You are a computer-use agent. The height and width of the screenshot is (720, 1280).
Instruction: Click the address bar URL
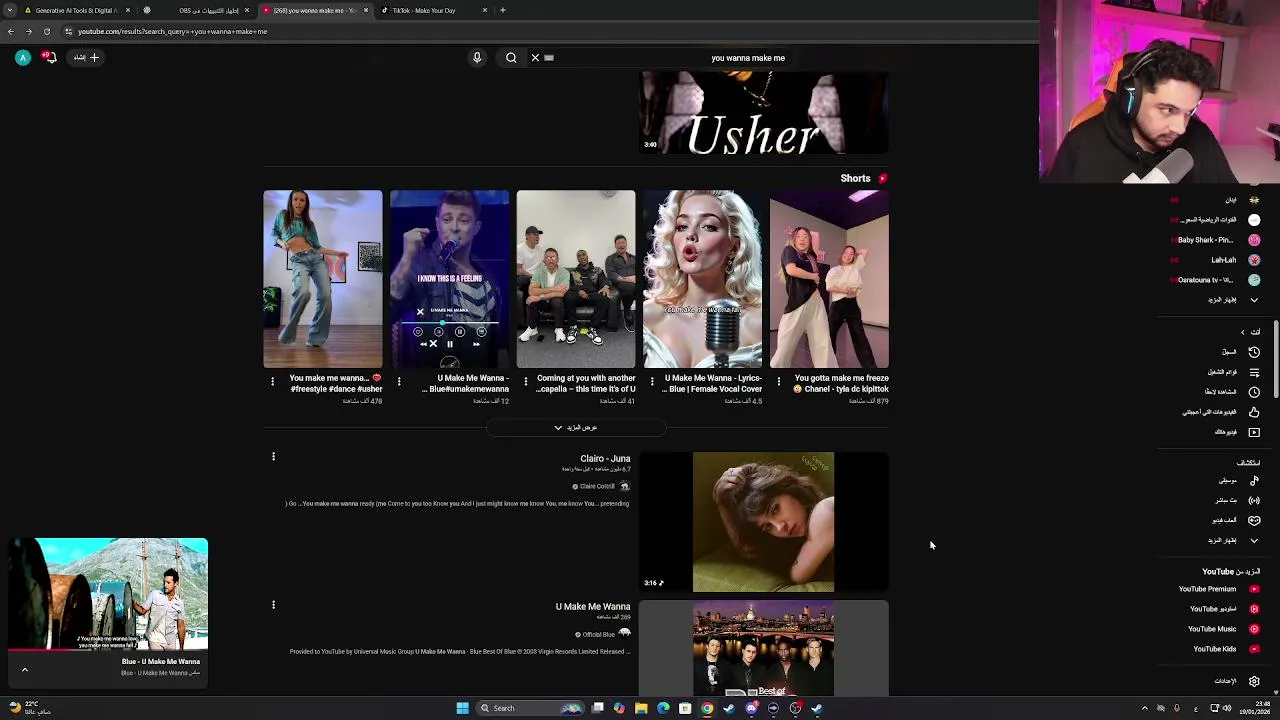coord(172,31)
